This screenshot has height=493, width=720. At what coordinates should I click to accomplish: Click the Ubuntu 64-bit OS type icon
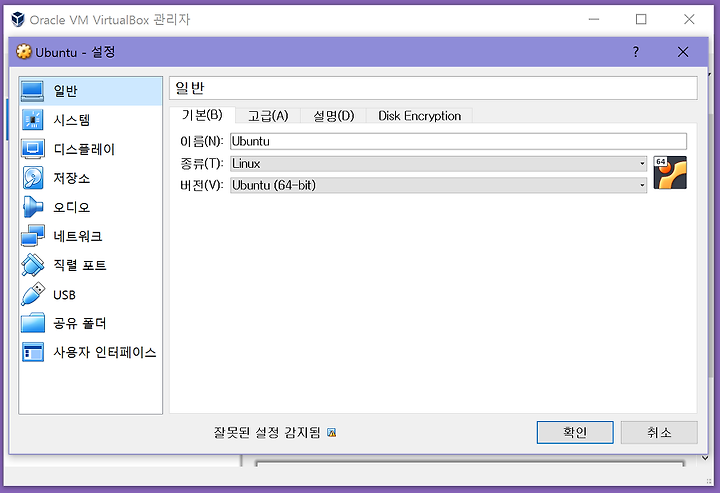click(x=670, y=173)
